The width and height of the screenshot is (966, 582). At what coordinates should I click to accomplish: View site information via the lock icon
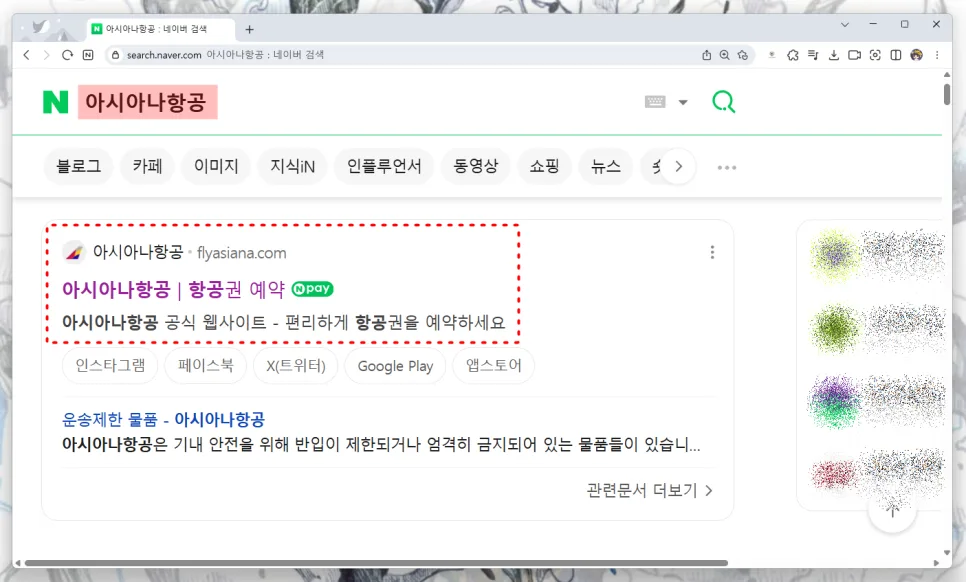[x=115, y=55]
